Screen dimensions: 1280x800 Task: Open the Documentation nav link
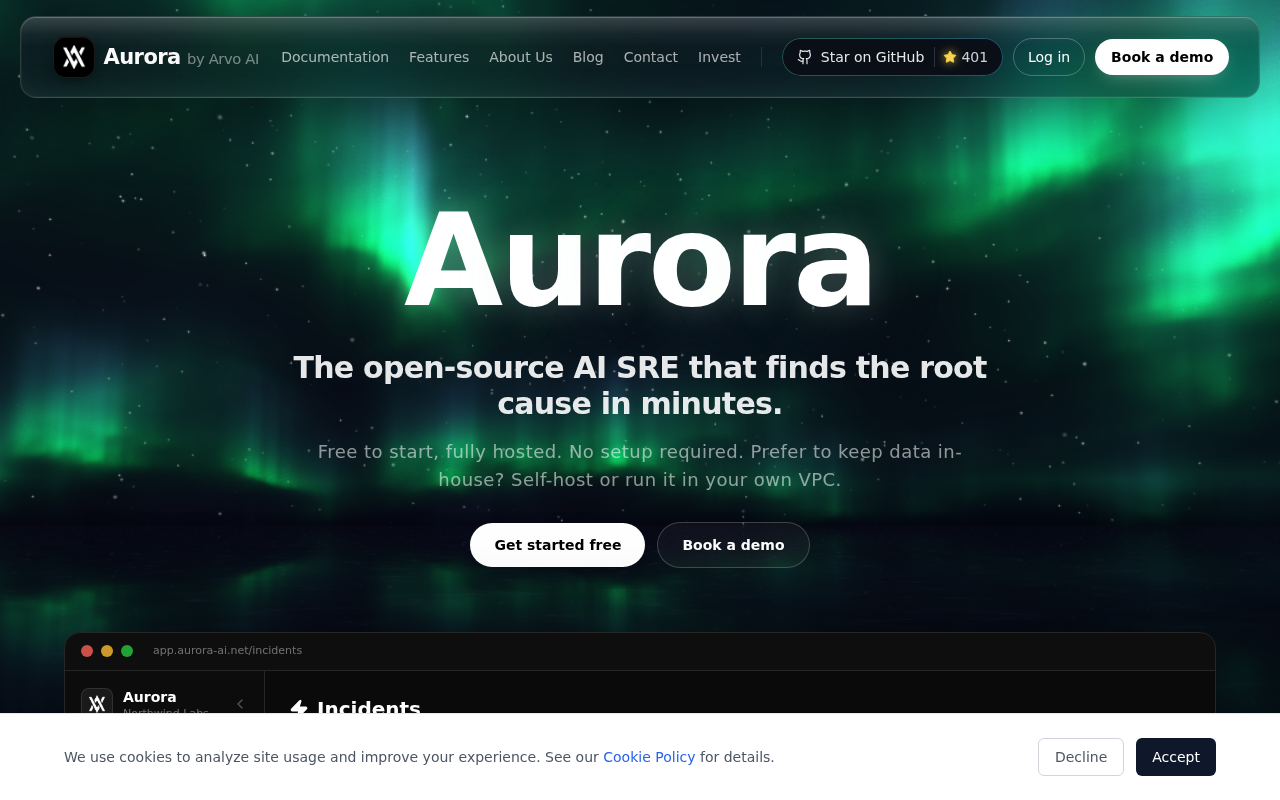coord(335,57)
